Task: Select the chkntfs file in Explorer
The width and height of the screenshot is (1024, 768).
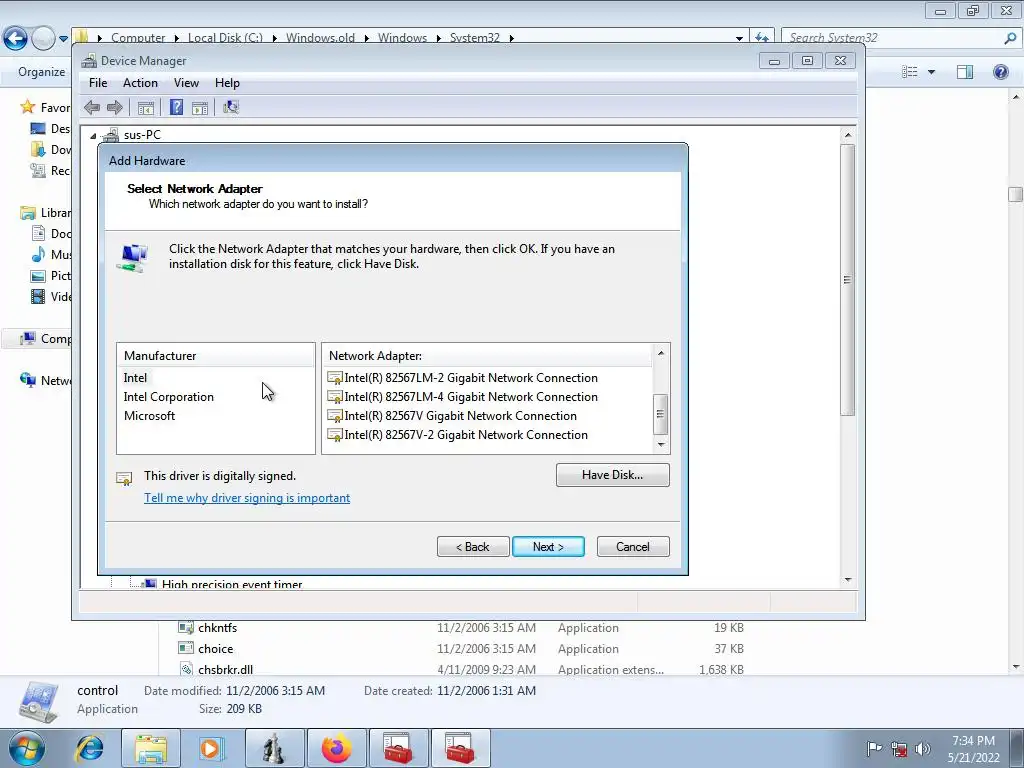Action: click(x=217, y=628)
